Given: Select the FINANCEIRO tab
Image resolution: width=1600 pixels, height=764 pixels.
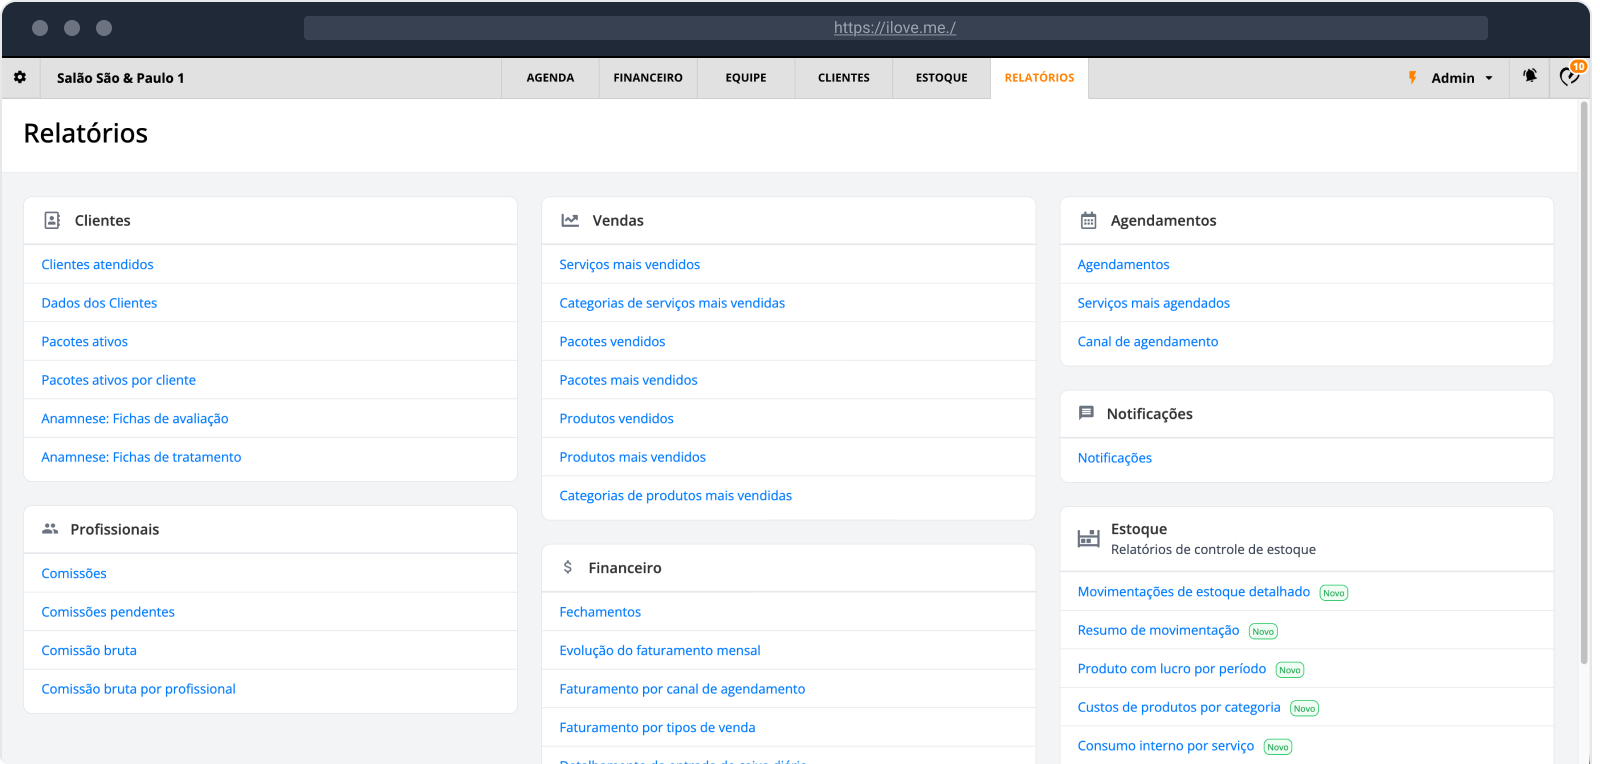Looking at the screenshot, I should (x=648, y=78).
